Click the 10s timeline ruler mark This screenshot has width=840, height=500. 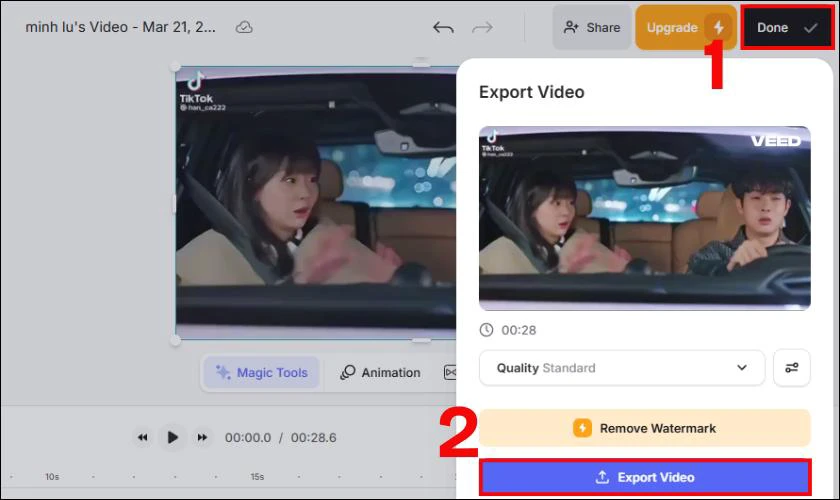(52, 476)
